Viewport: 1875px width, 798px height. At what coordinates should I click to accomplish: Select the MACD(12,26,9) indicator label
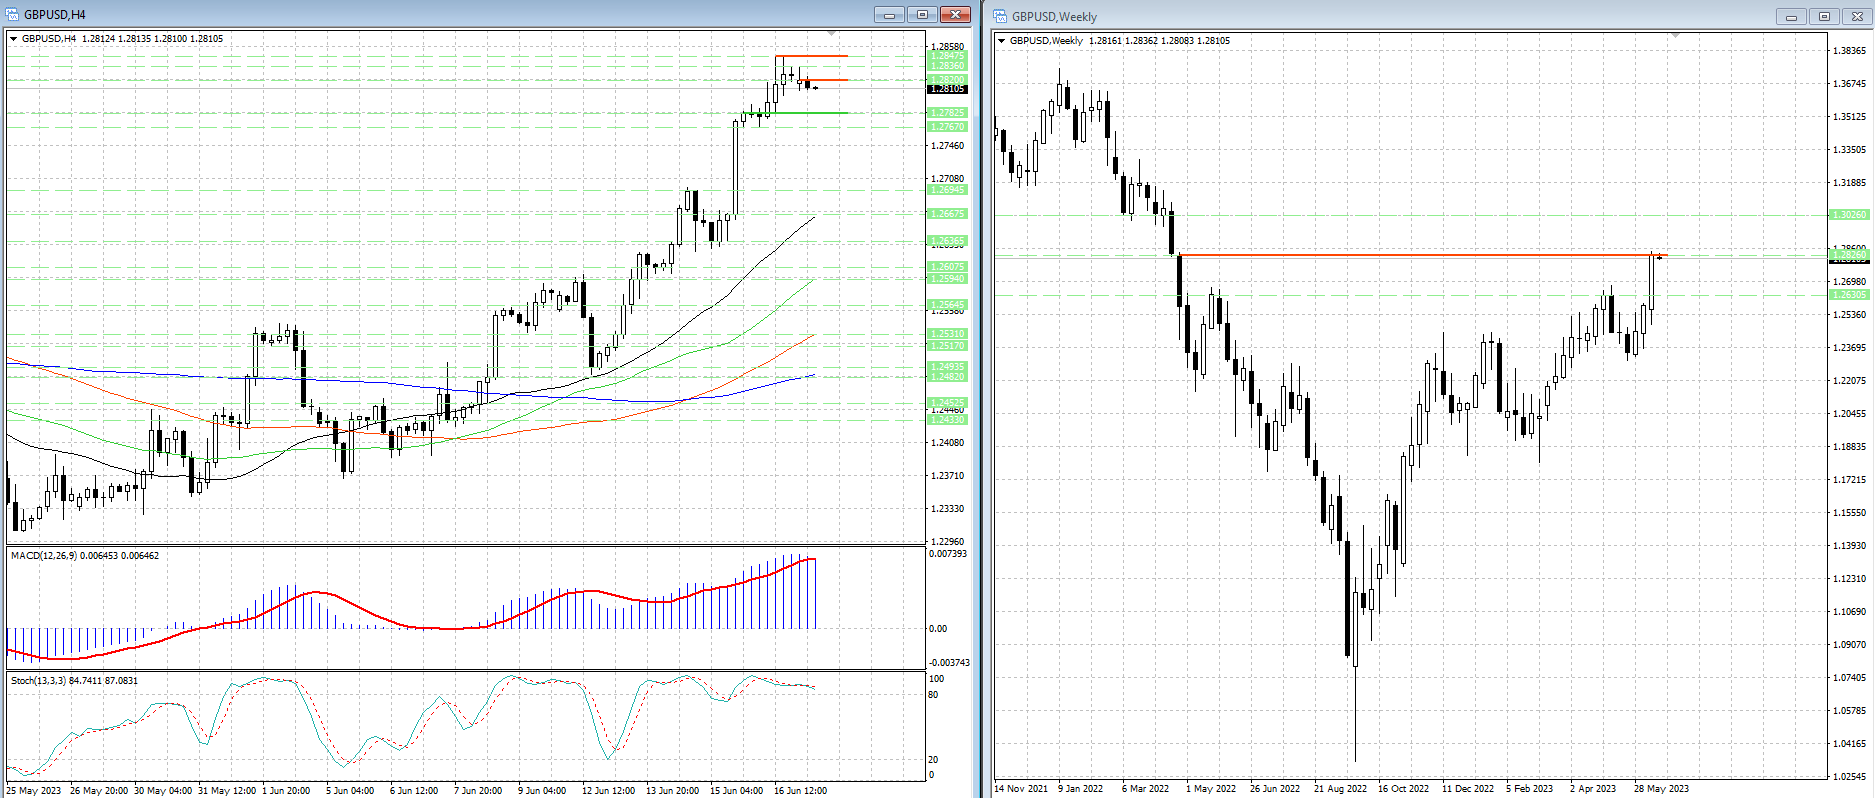[84, 556]
